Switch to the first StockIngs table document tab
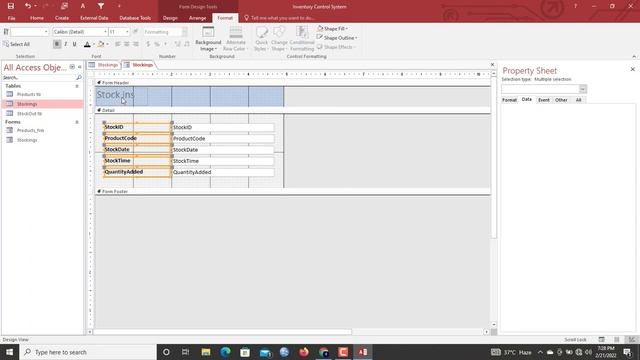640x360 pixels. point(104,65)
